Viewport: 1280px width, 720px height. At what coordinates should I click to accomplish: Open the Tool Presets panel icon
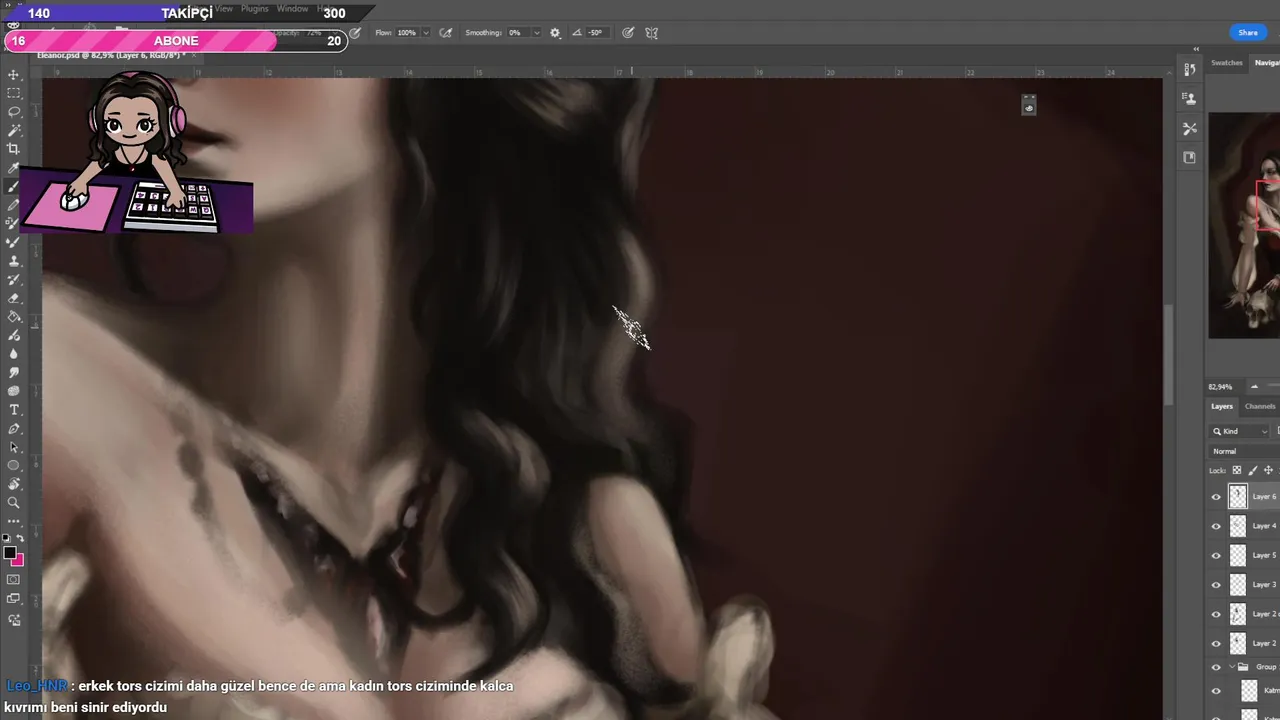[x=1189, y=128]
